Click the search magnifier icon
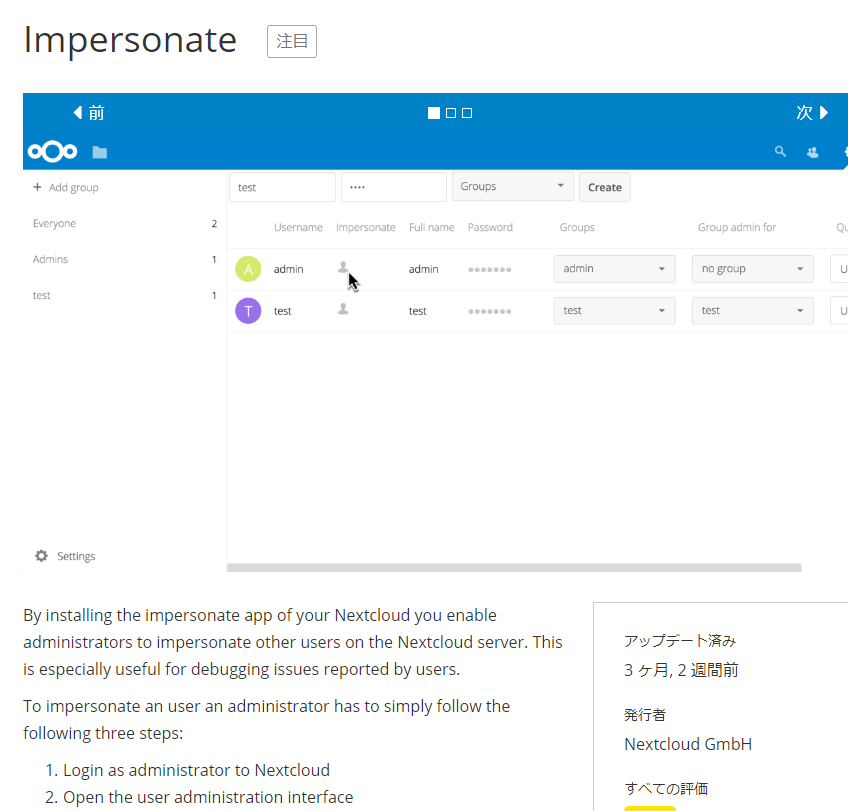Viewport: 848px width, 811px height. pyautogui.click(x=780, y=151)
